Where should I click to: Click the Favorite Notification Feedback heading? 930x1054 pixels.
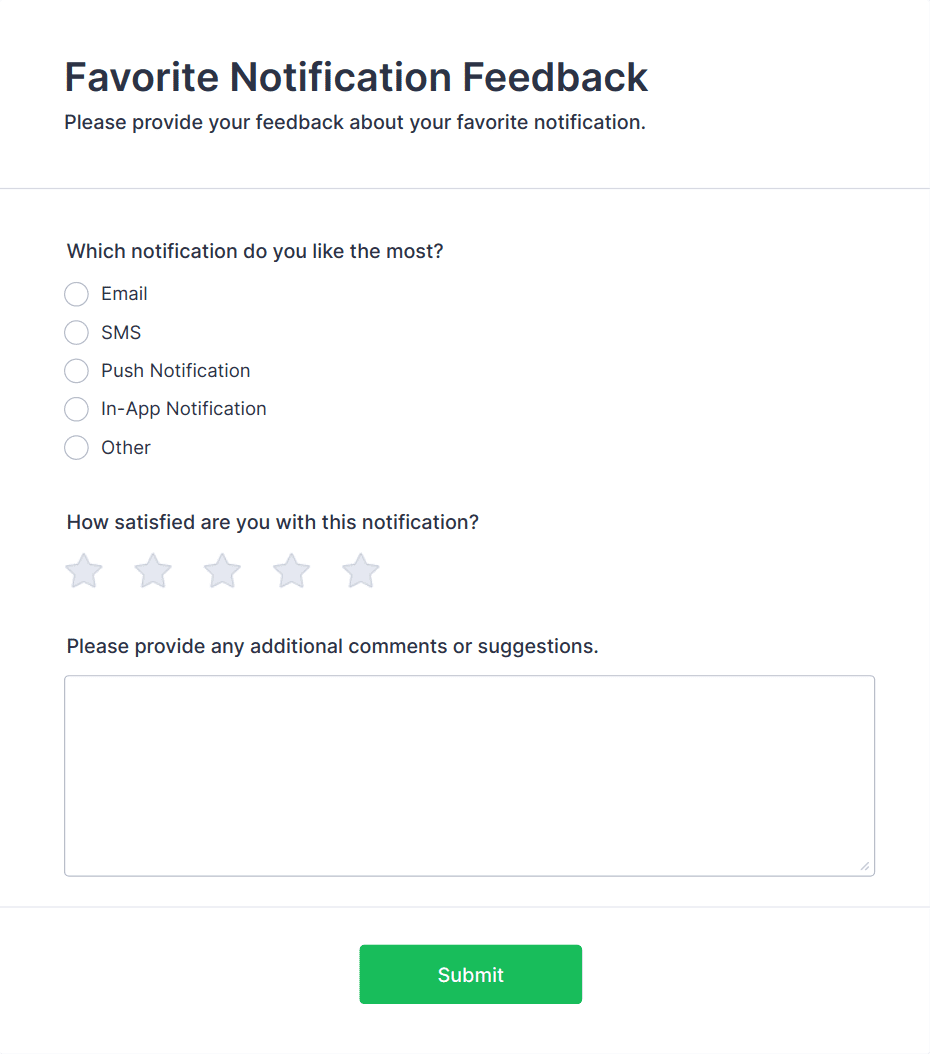tap(356, 77)
